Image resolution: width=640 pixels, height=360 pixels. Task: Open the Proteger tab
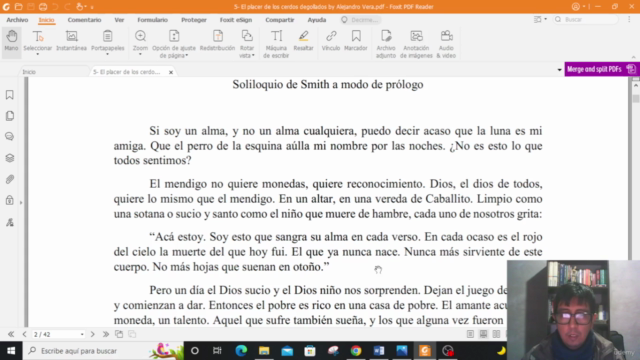pyautogui.click(x=194, y=20)
